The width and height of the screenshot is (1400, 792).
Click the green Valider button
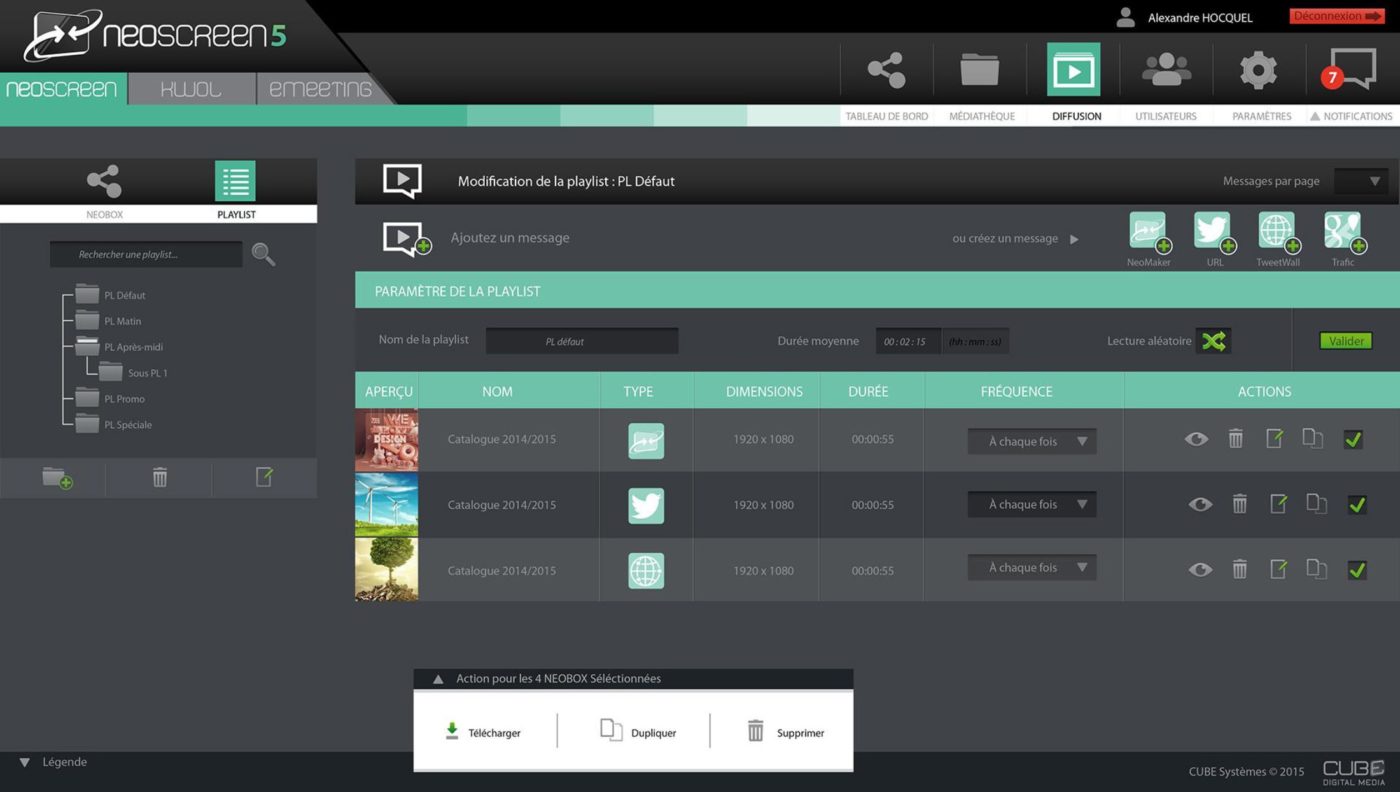click(1346, 341)
